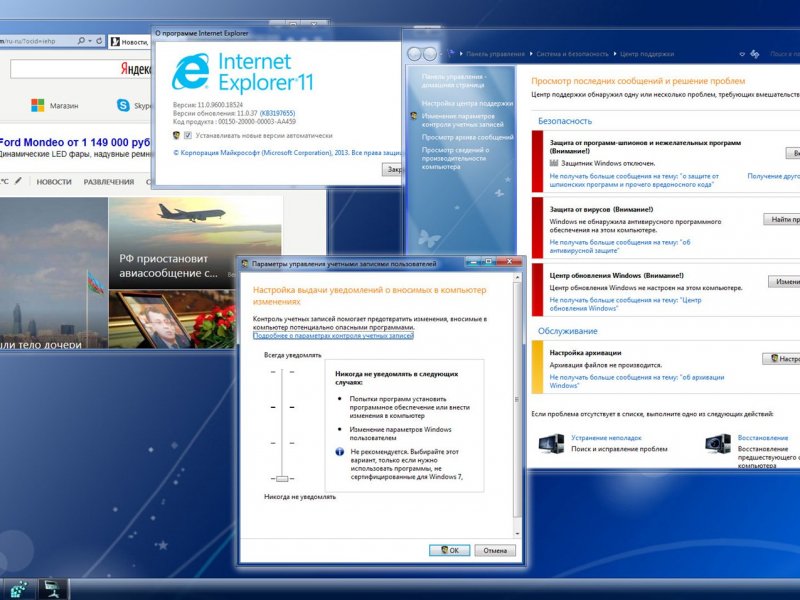The image size is (800, 600).
Task: Open the portrait with flowers news thumbnail
Action: pos(172,319)
